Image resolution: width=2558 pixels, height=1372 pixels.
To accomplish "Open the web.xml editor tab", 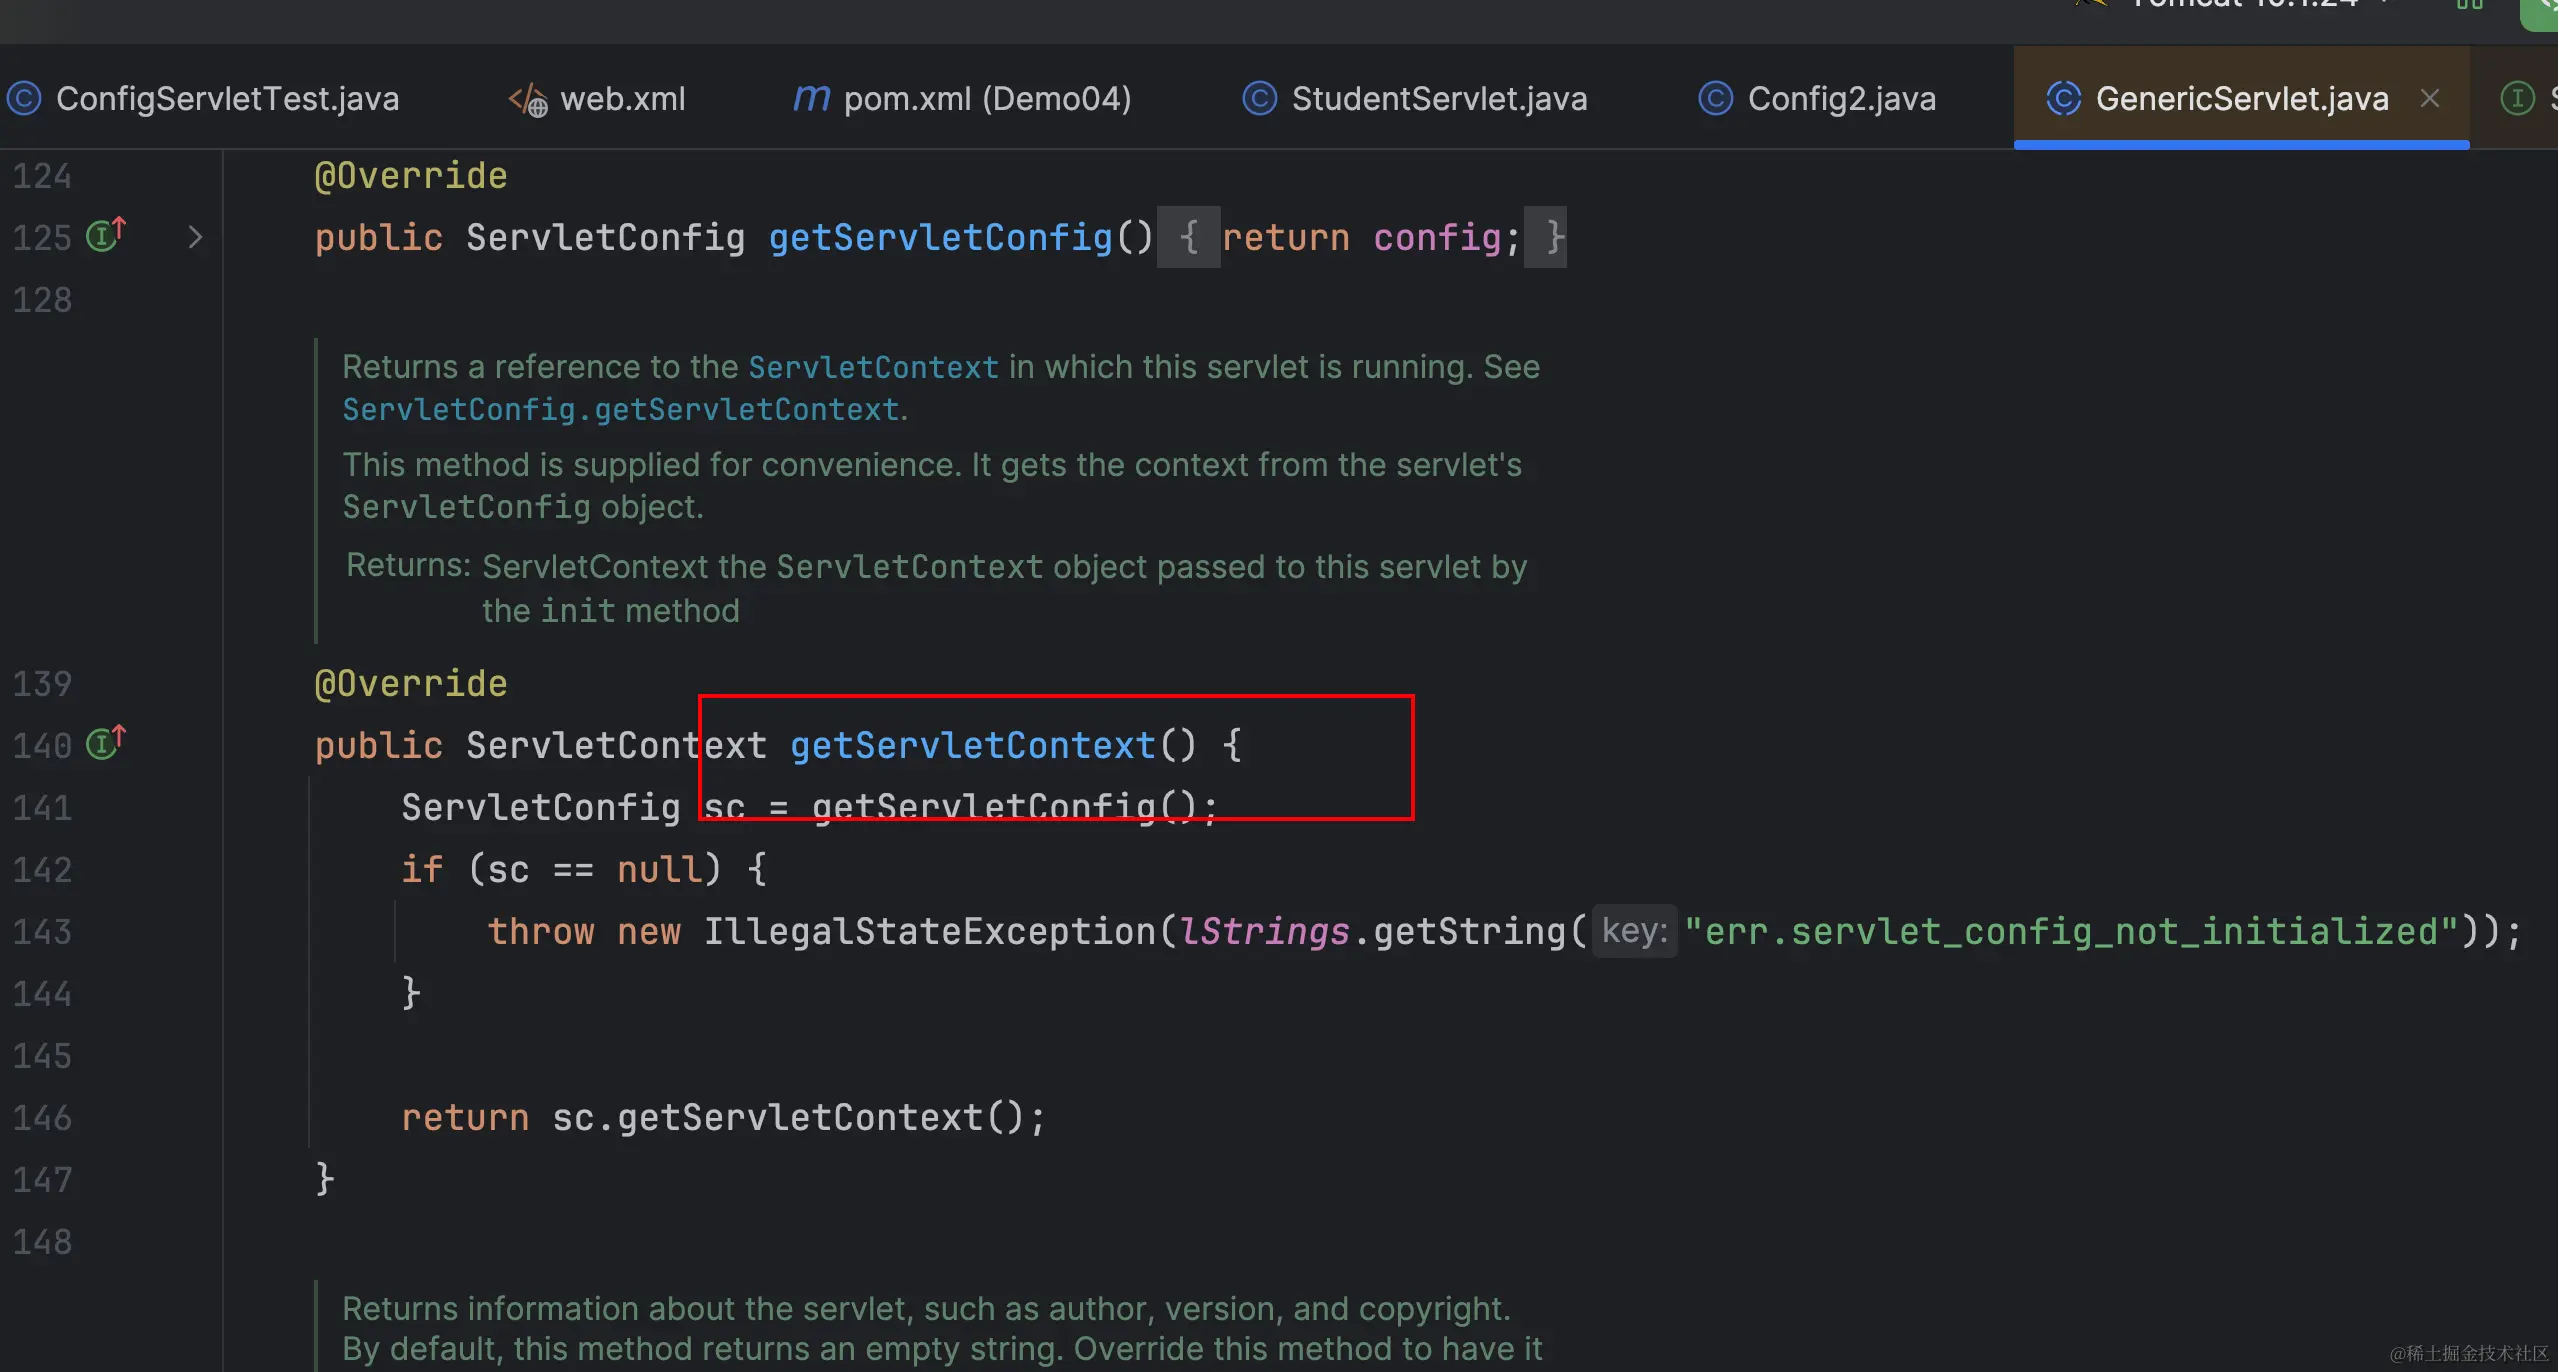I will click(621, 99).
